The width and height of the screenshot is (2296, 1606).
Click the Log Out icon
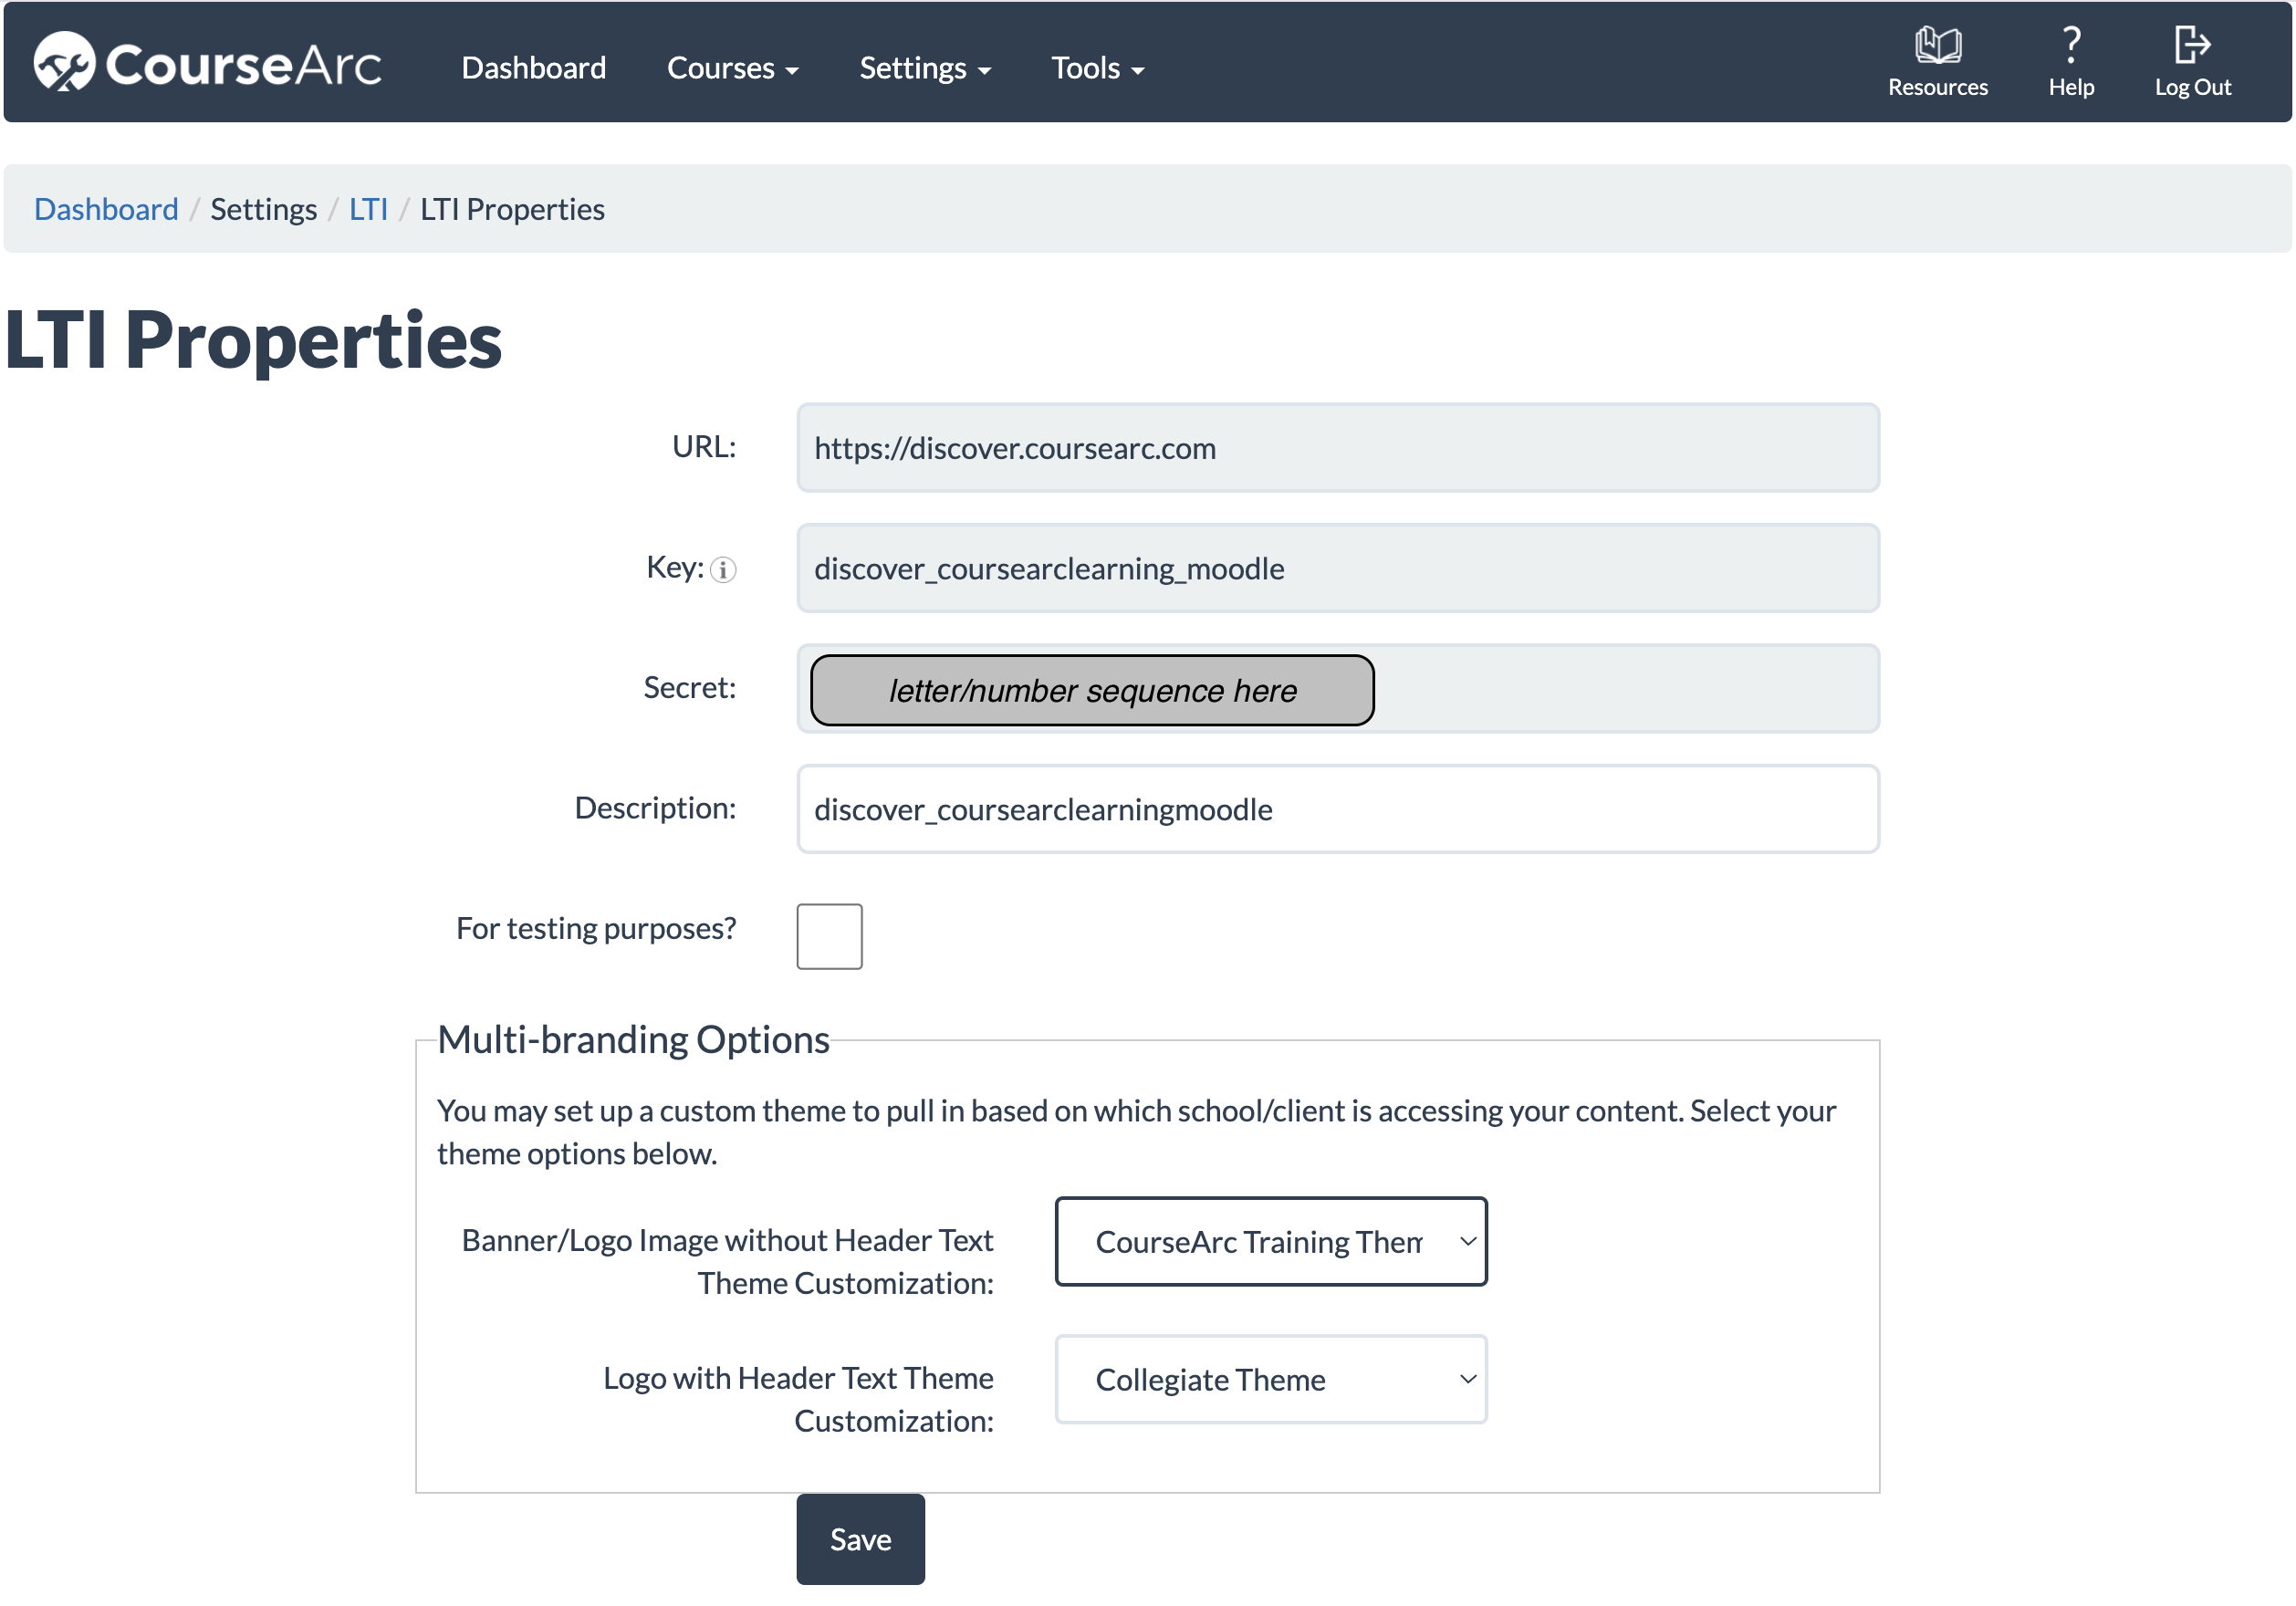pos(2192,44)
